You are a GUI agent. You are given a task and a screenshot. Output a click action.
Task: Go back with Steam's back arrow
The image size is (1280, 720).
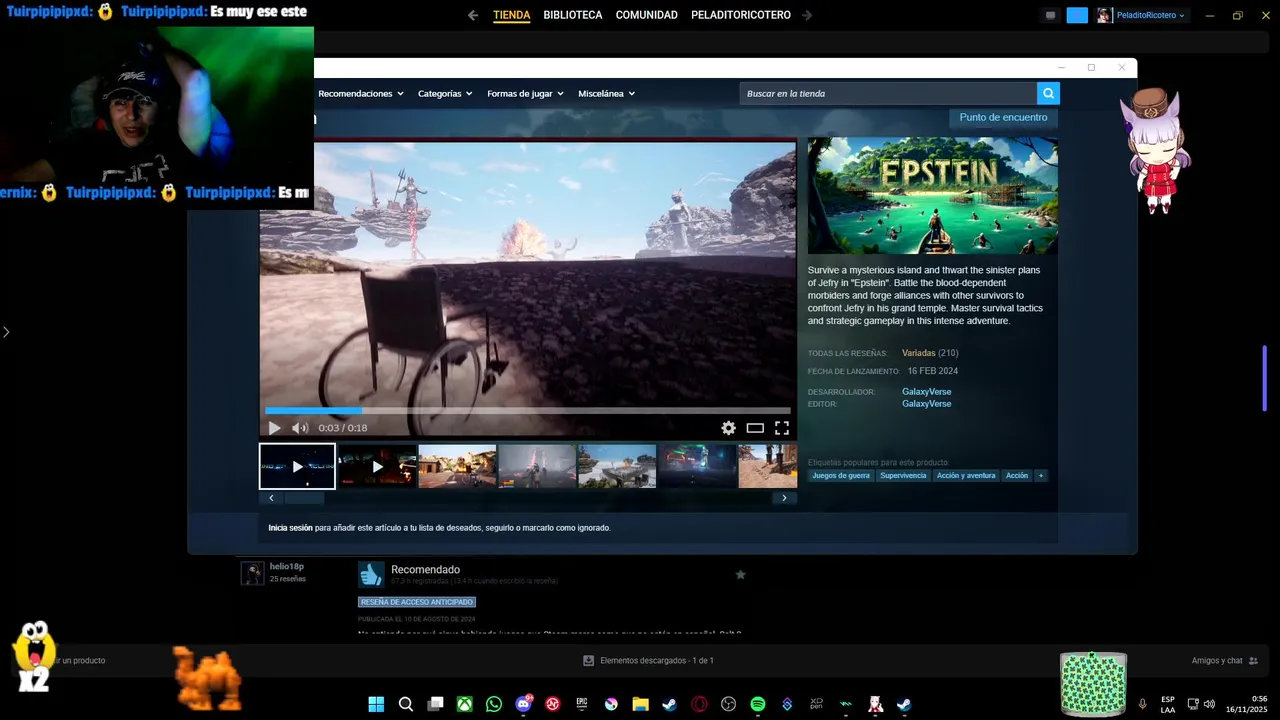coord(473,15)
